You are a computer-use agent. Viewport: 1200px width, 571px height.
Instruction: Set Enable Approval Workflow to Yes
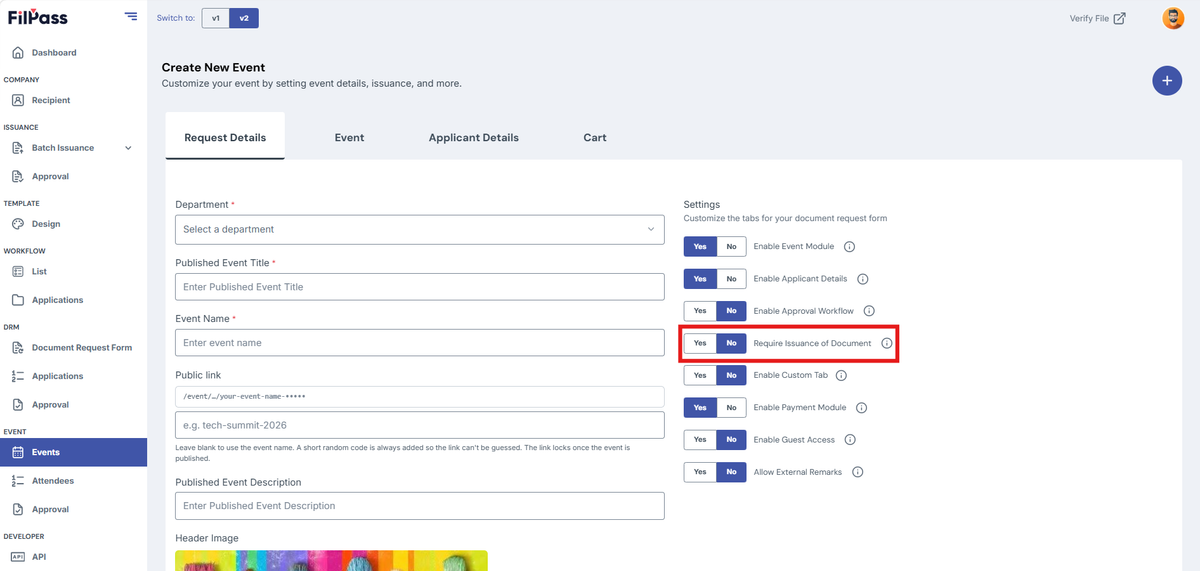(x=700, y=311)
